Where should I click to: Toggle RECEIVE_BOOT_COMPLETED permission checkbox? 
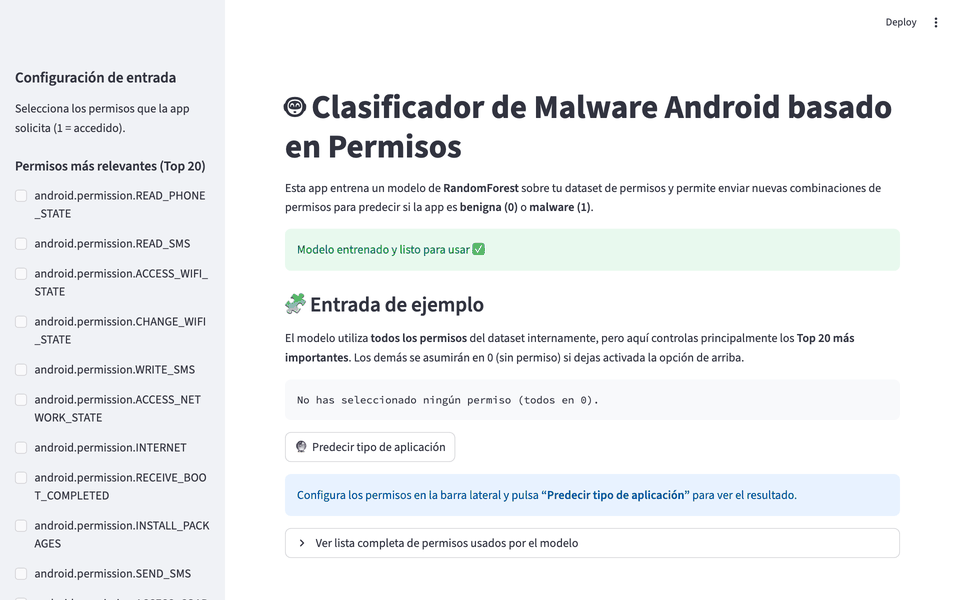point(21,478)
